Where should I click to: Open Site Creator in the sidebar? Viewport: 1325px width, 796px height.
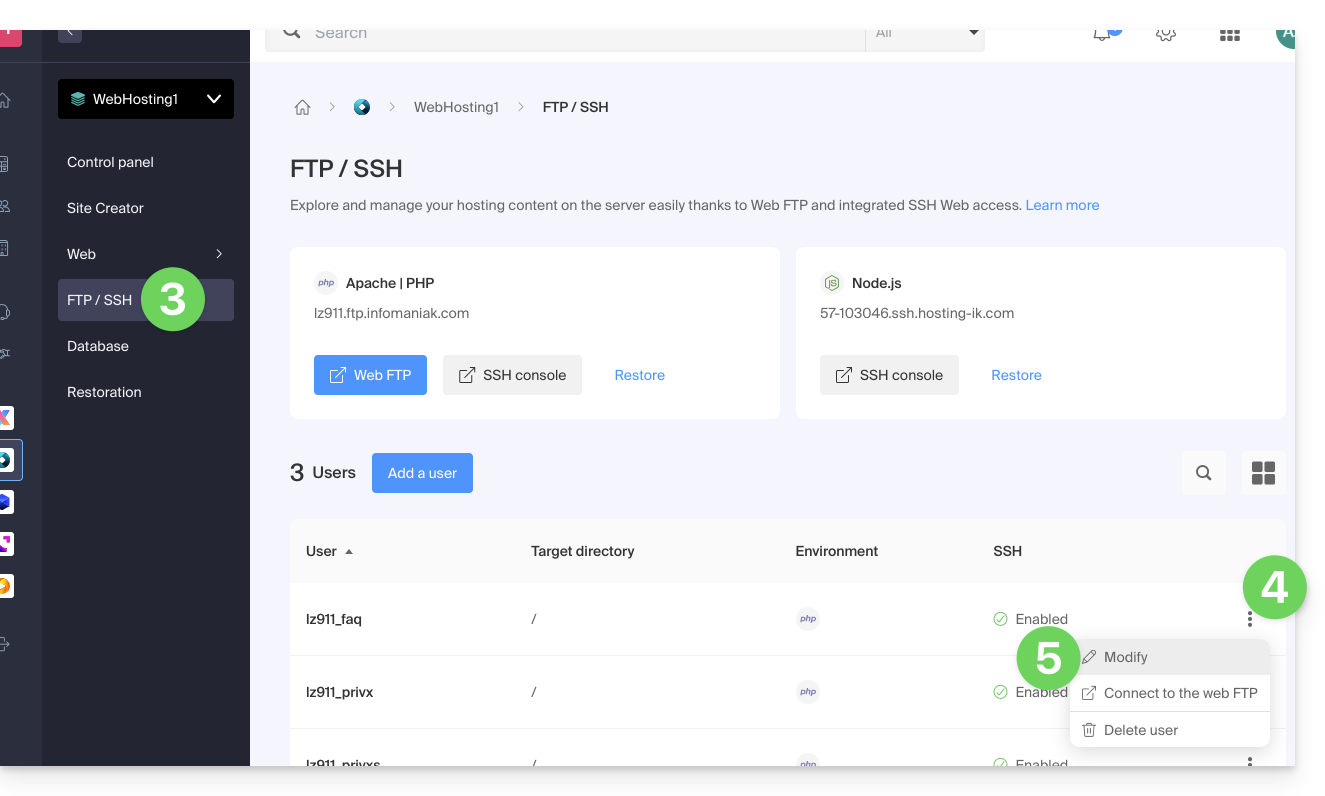[105, 208]
